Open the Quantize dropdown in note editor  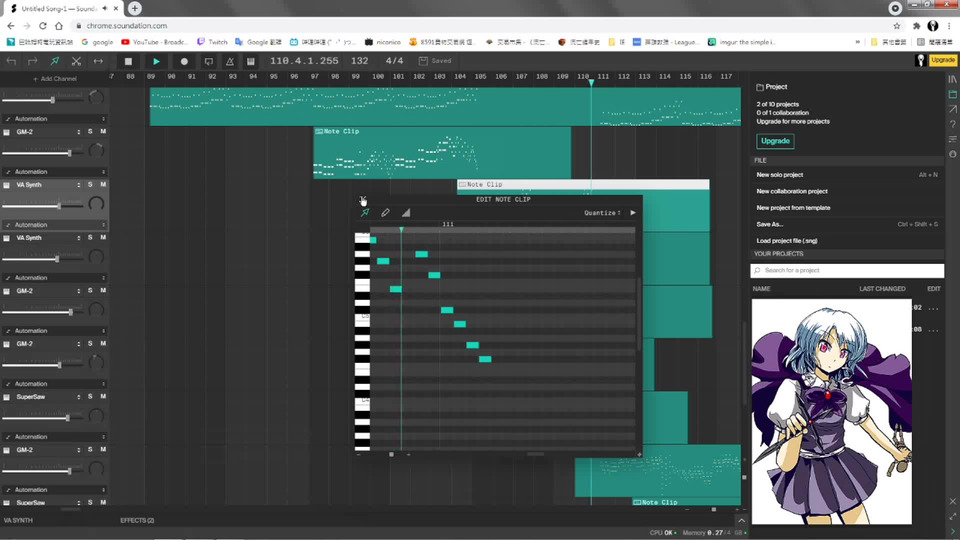(x=602, y=213)
